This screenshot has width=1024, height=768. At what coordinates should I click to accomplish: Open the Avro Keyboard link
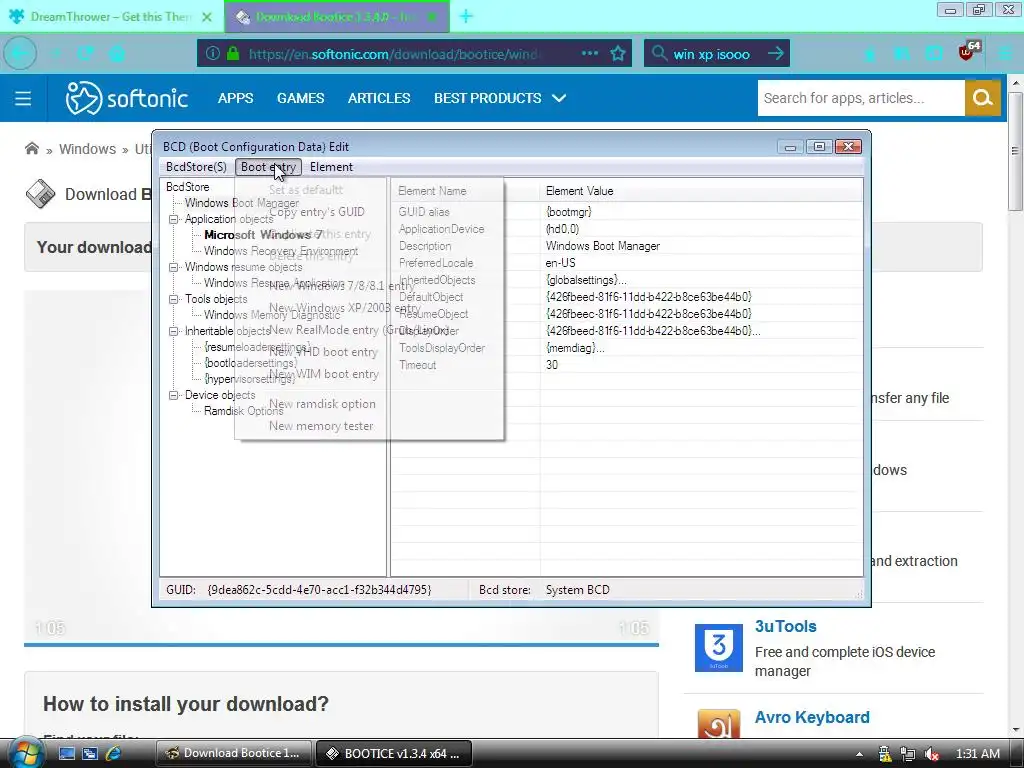(812, 717)
